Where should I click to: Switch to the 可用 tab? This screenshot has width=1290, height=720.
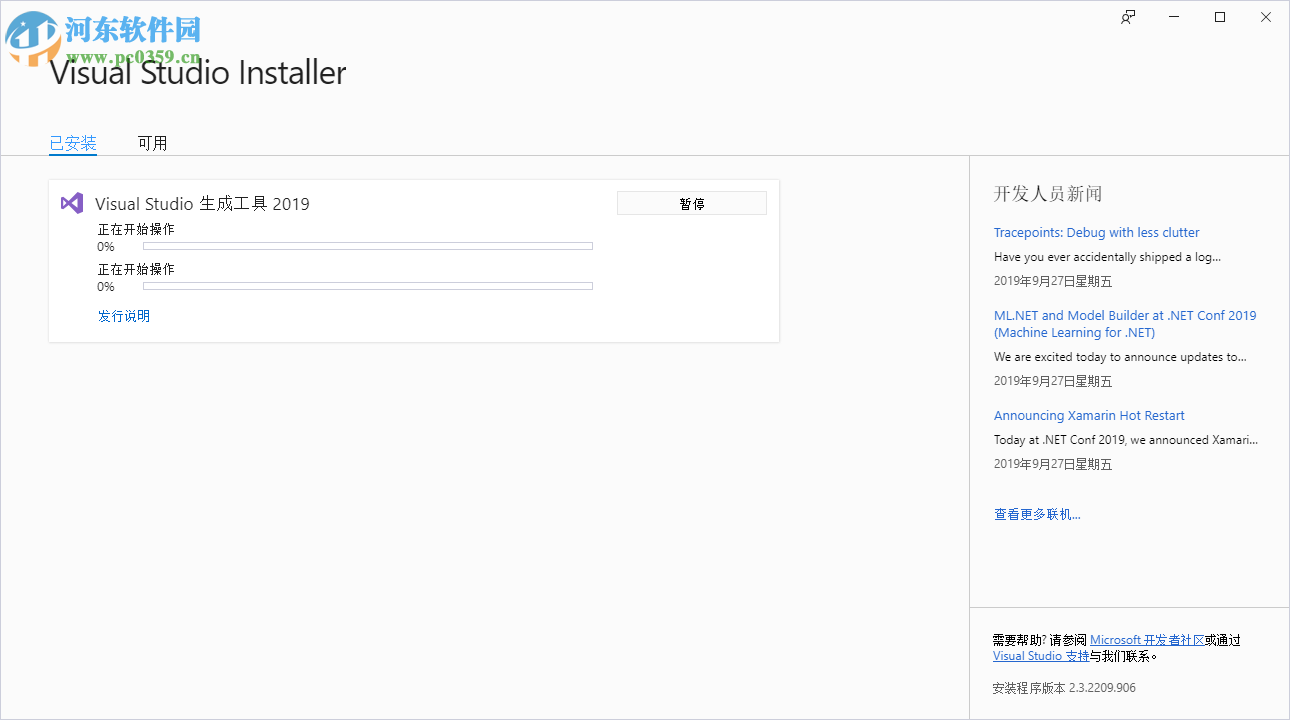coord(152,142)
